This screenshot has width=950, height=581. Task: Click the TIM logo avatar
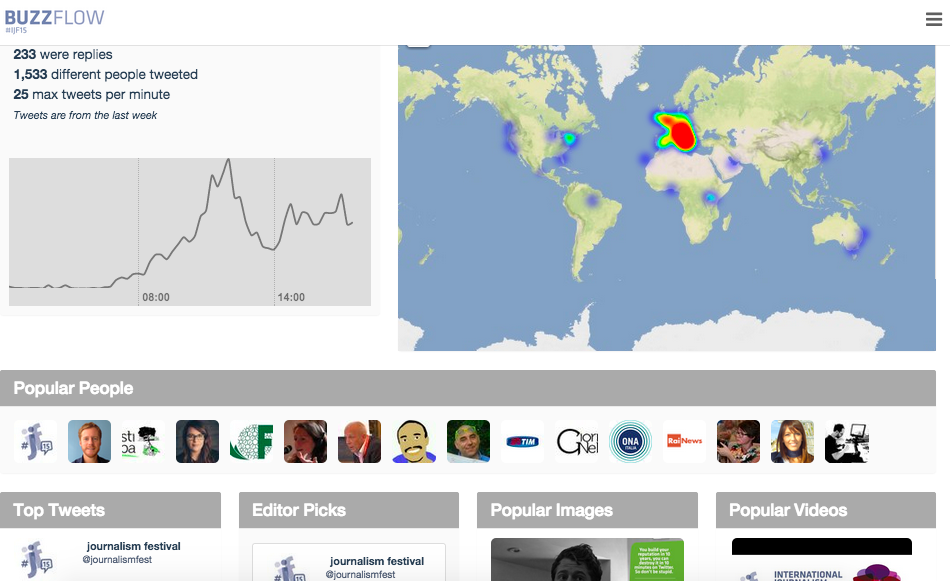[522, 441]
